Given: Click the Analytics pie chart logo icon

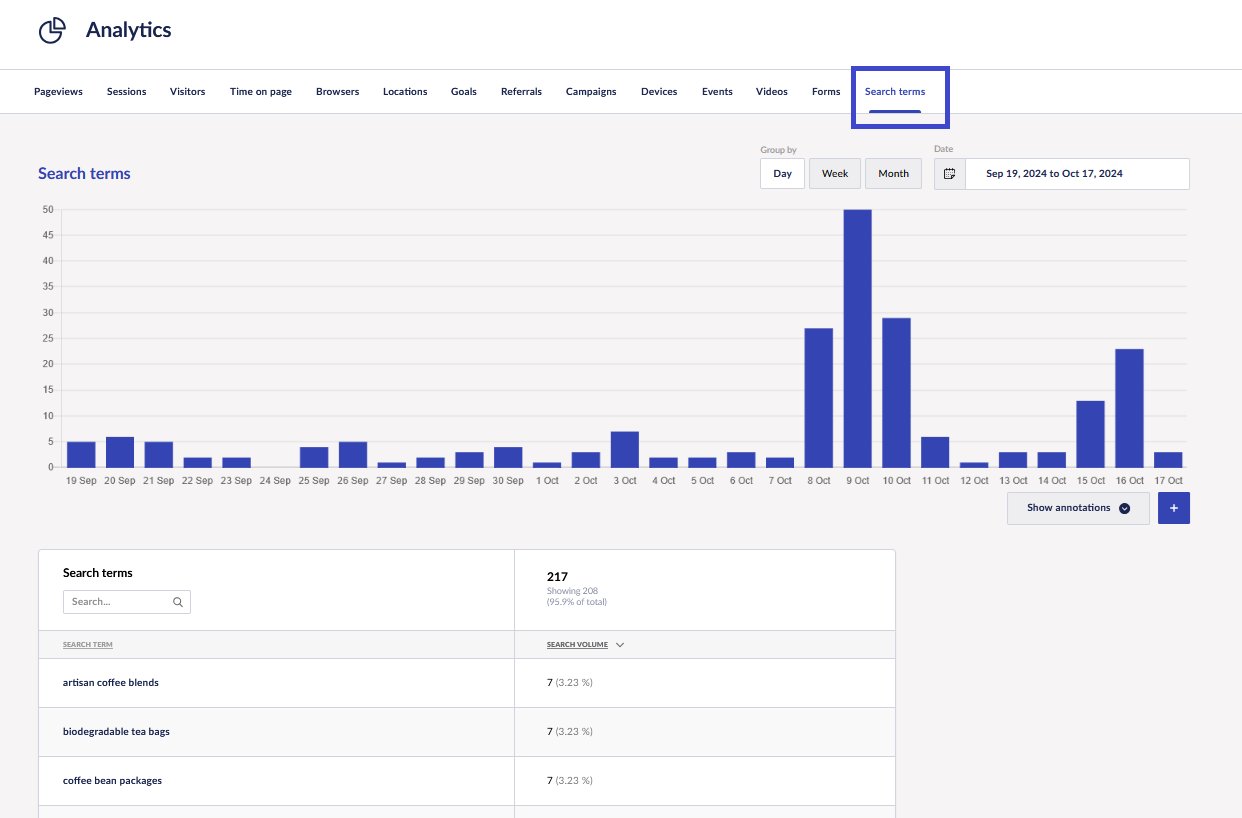Looking at the screenshot, I should pos(52,31).
